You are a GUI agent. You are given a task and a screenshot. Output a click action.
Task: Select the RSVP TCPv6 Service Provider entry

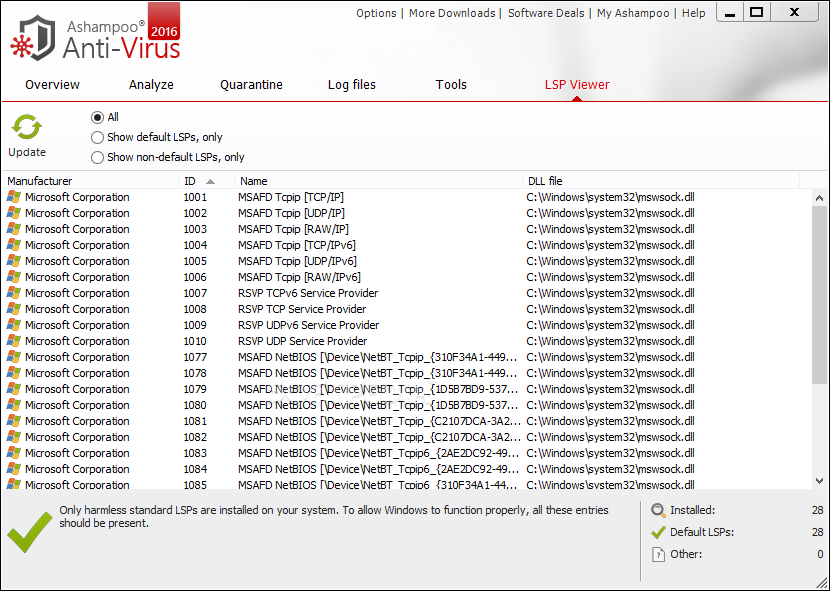(x=308, y=293)
